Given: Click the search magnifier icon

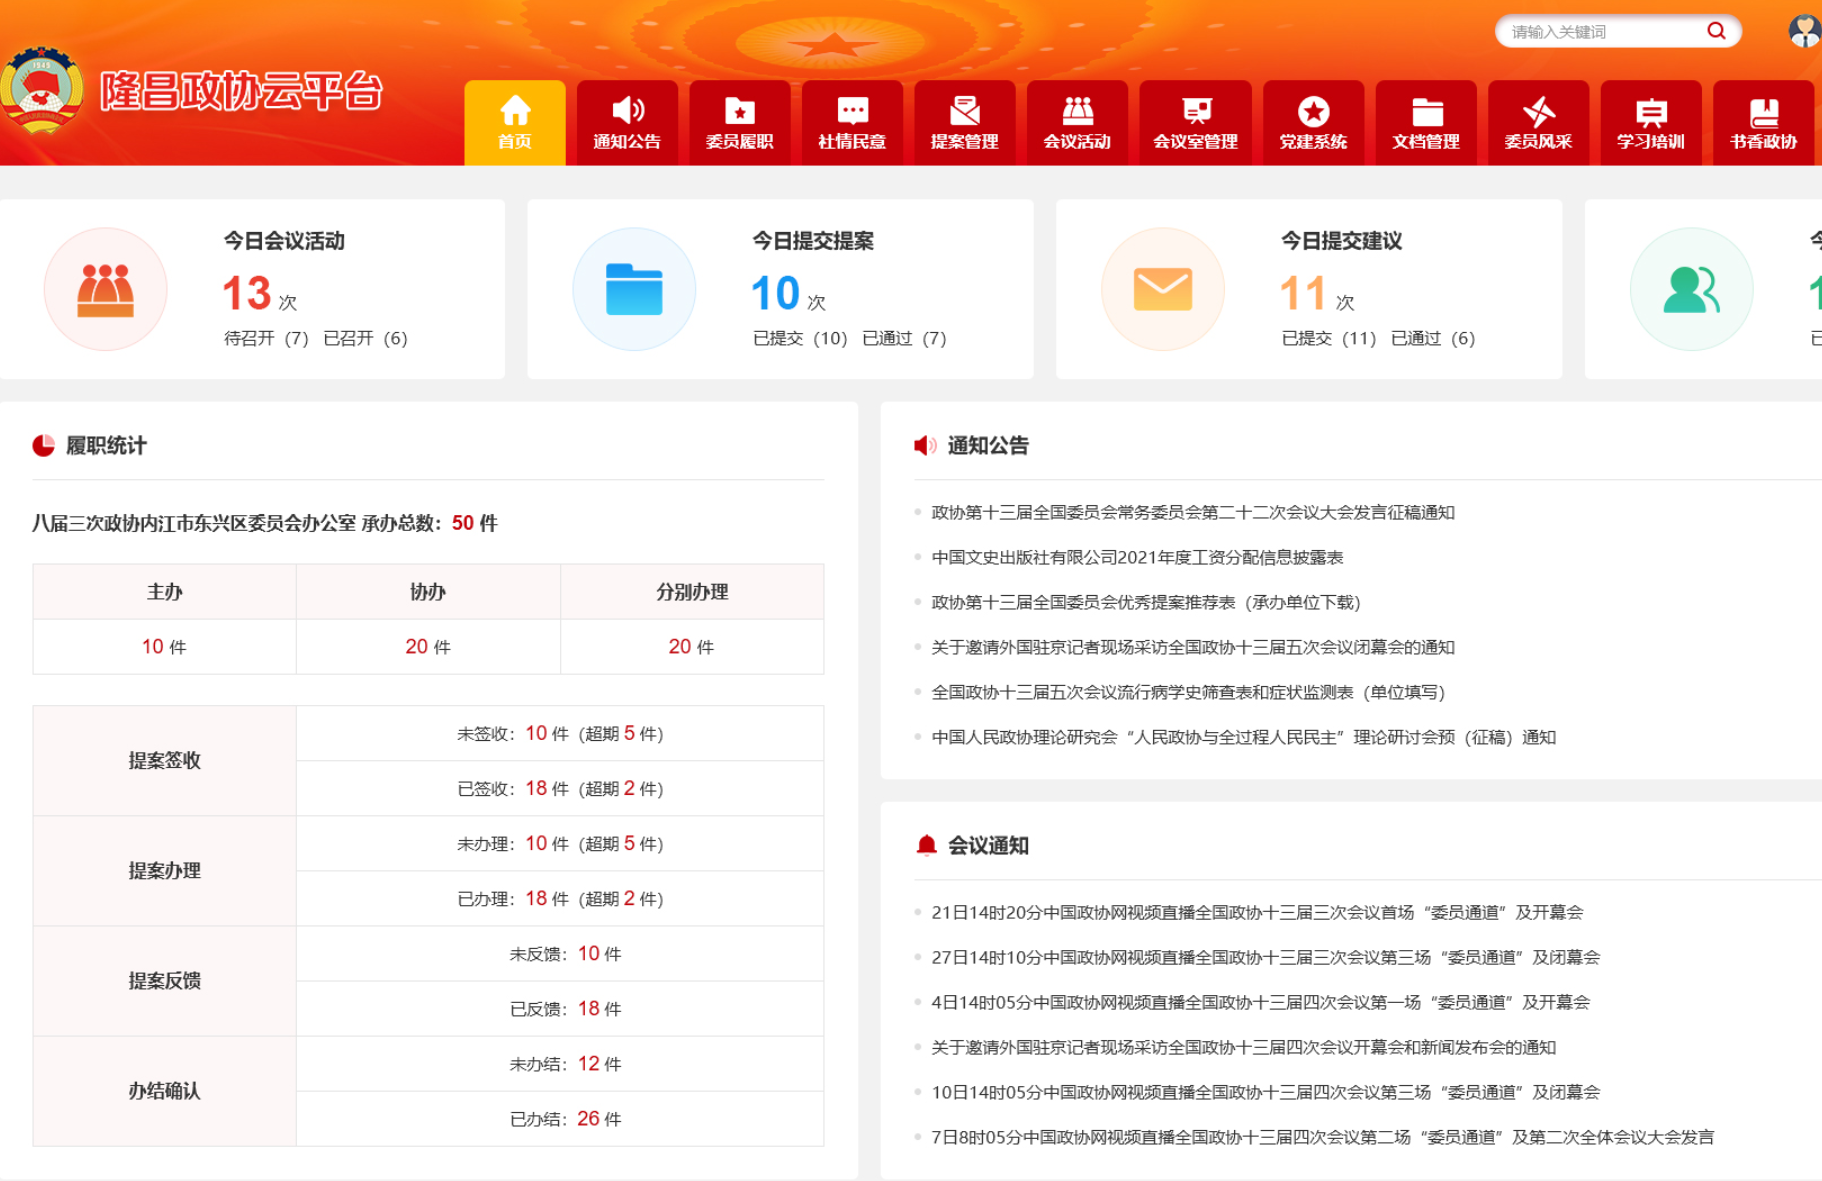Looking at the screenshot, I should [x=1716, y=31].
